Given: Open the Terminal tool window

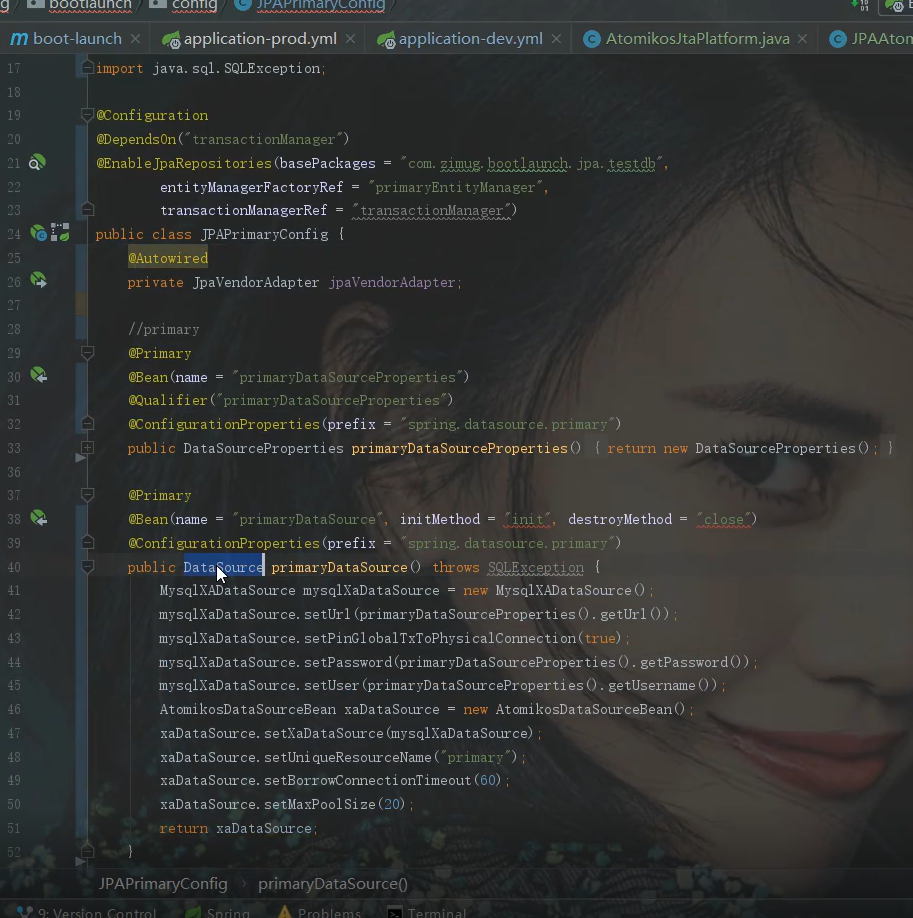Looking at the screenshot, I should click(427, 912).
